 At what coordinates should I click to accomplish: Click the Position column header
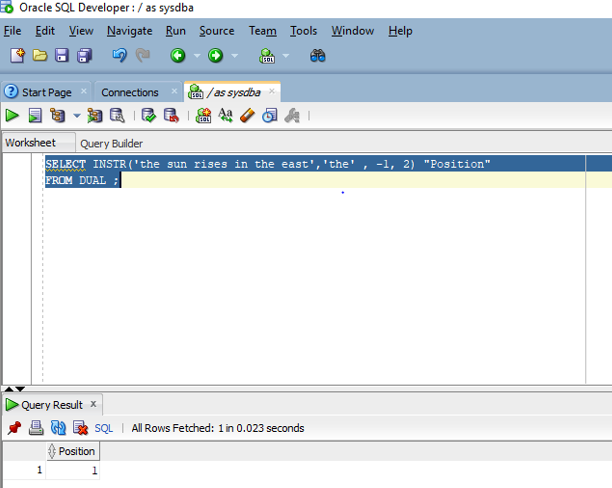[x=73, y=451]
